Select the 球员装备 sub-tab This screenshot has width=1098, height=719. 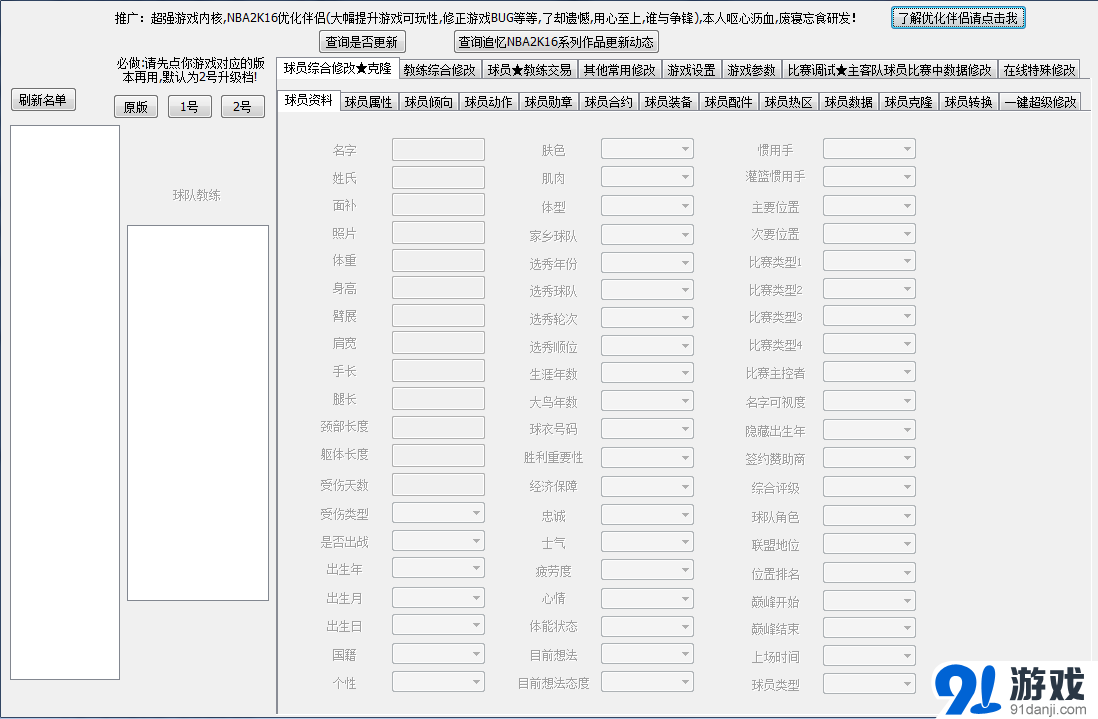[669, 102]
